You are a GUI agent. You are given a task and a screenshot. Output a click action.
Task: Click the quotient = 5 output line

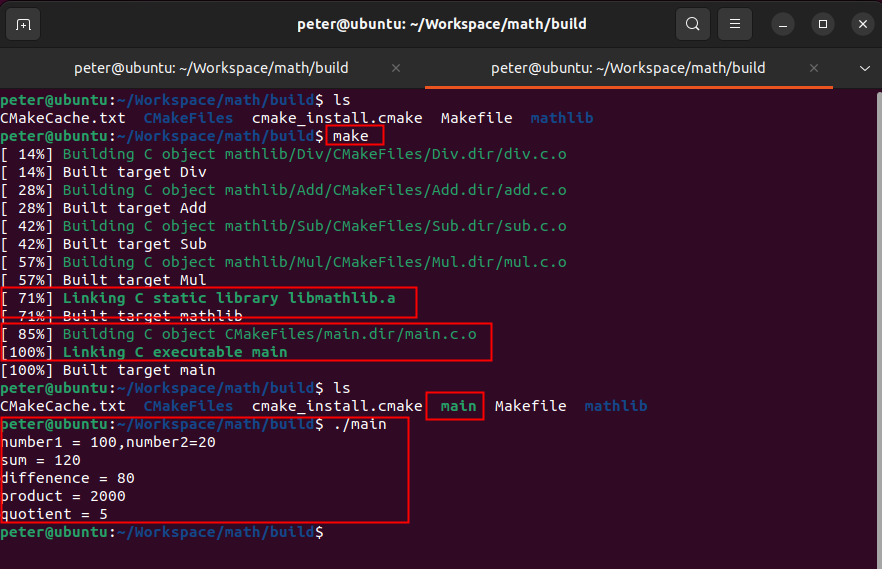point(54,514)
